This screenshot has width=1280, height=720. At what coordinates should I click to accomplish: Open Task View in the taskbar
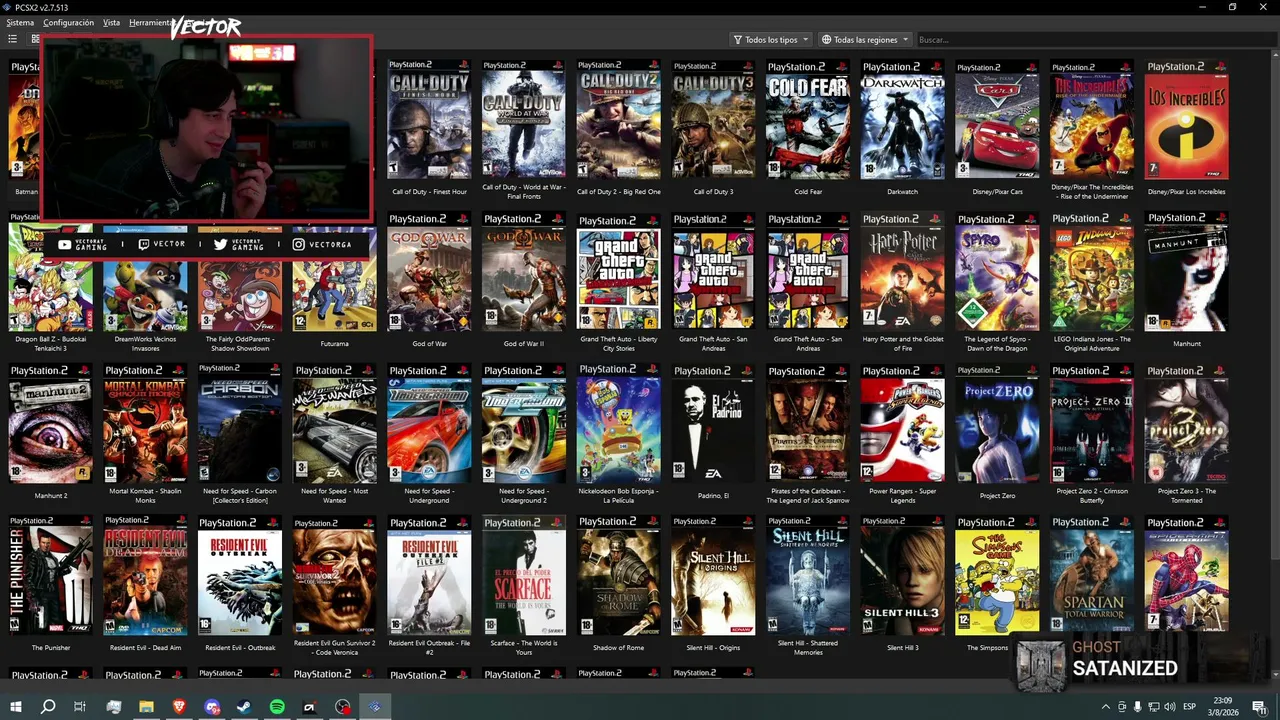pos(80,707)
